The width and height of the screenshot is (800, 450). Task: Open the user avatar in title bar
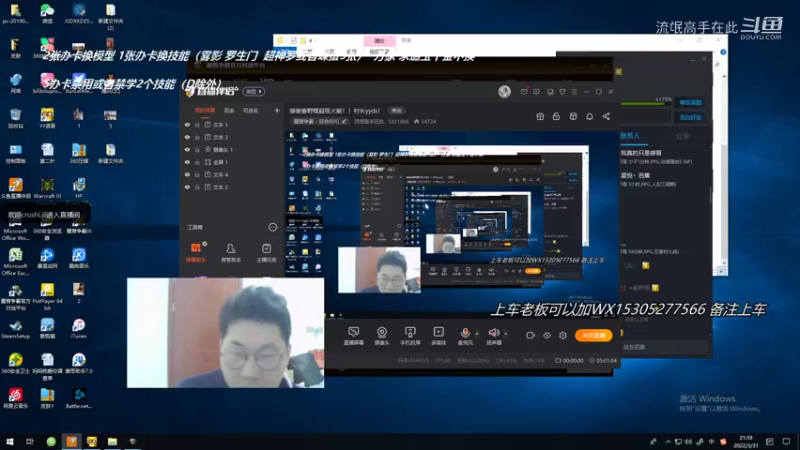click(504, 91)
